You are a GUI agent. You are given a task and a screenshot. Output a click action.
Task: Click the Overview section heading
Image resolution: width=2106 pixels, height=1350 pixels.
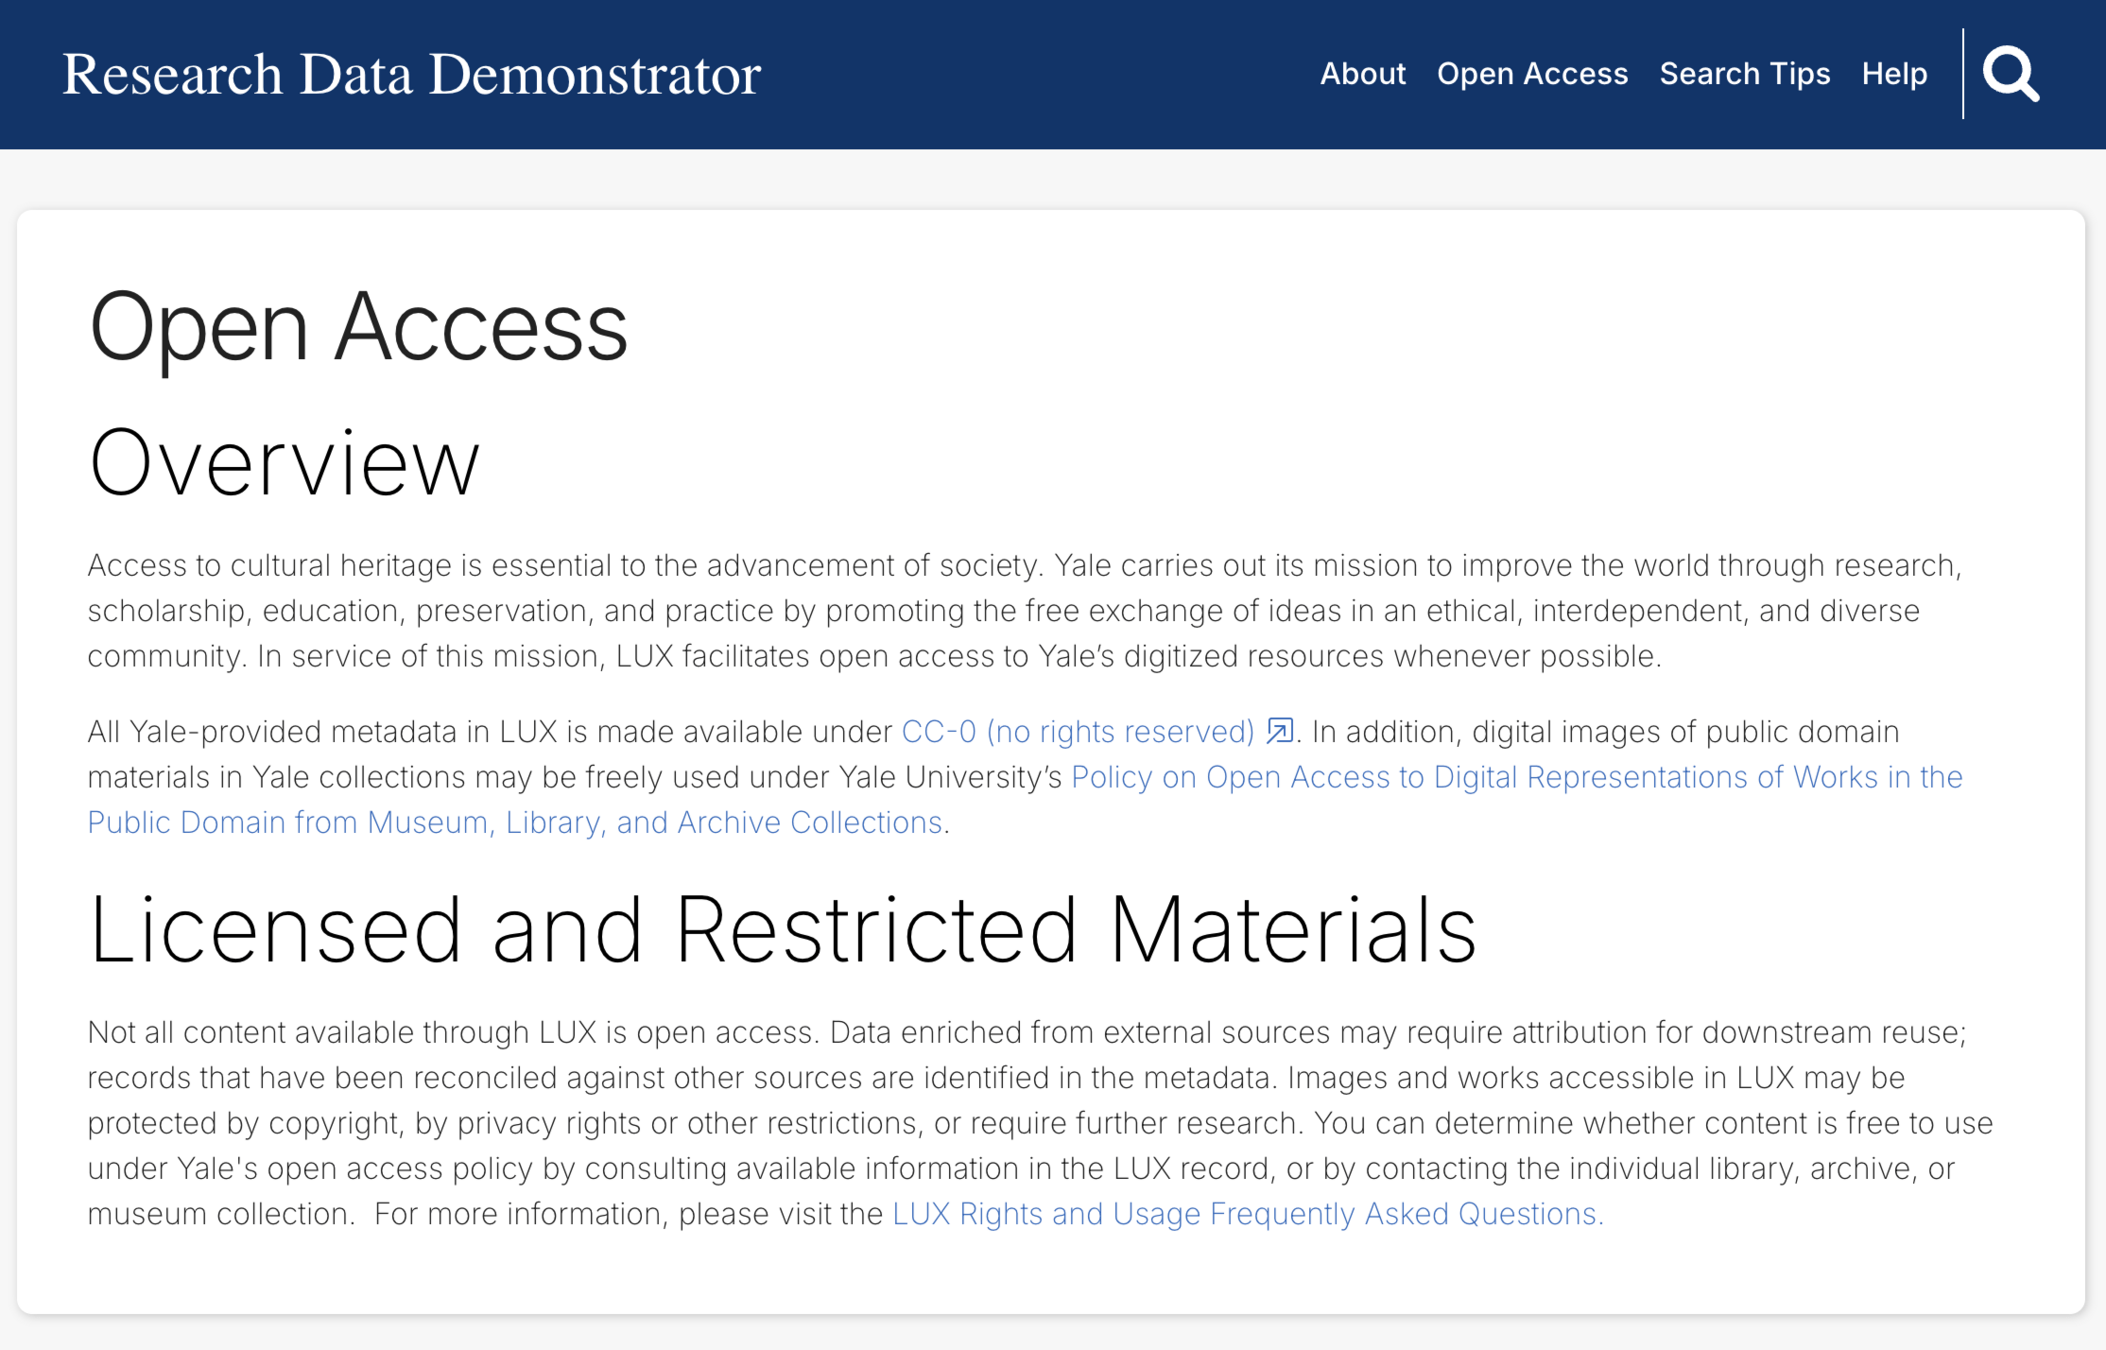tap(284, 462)
